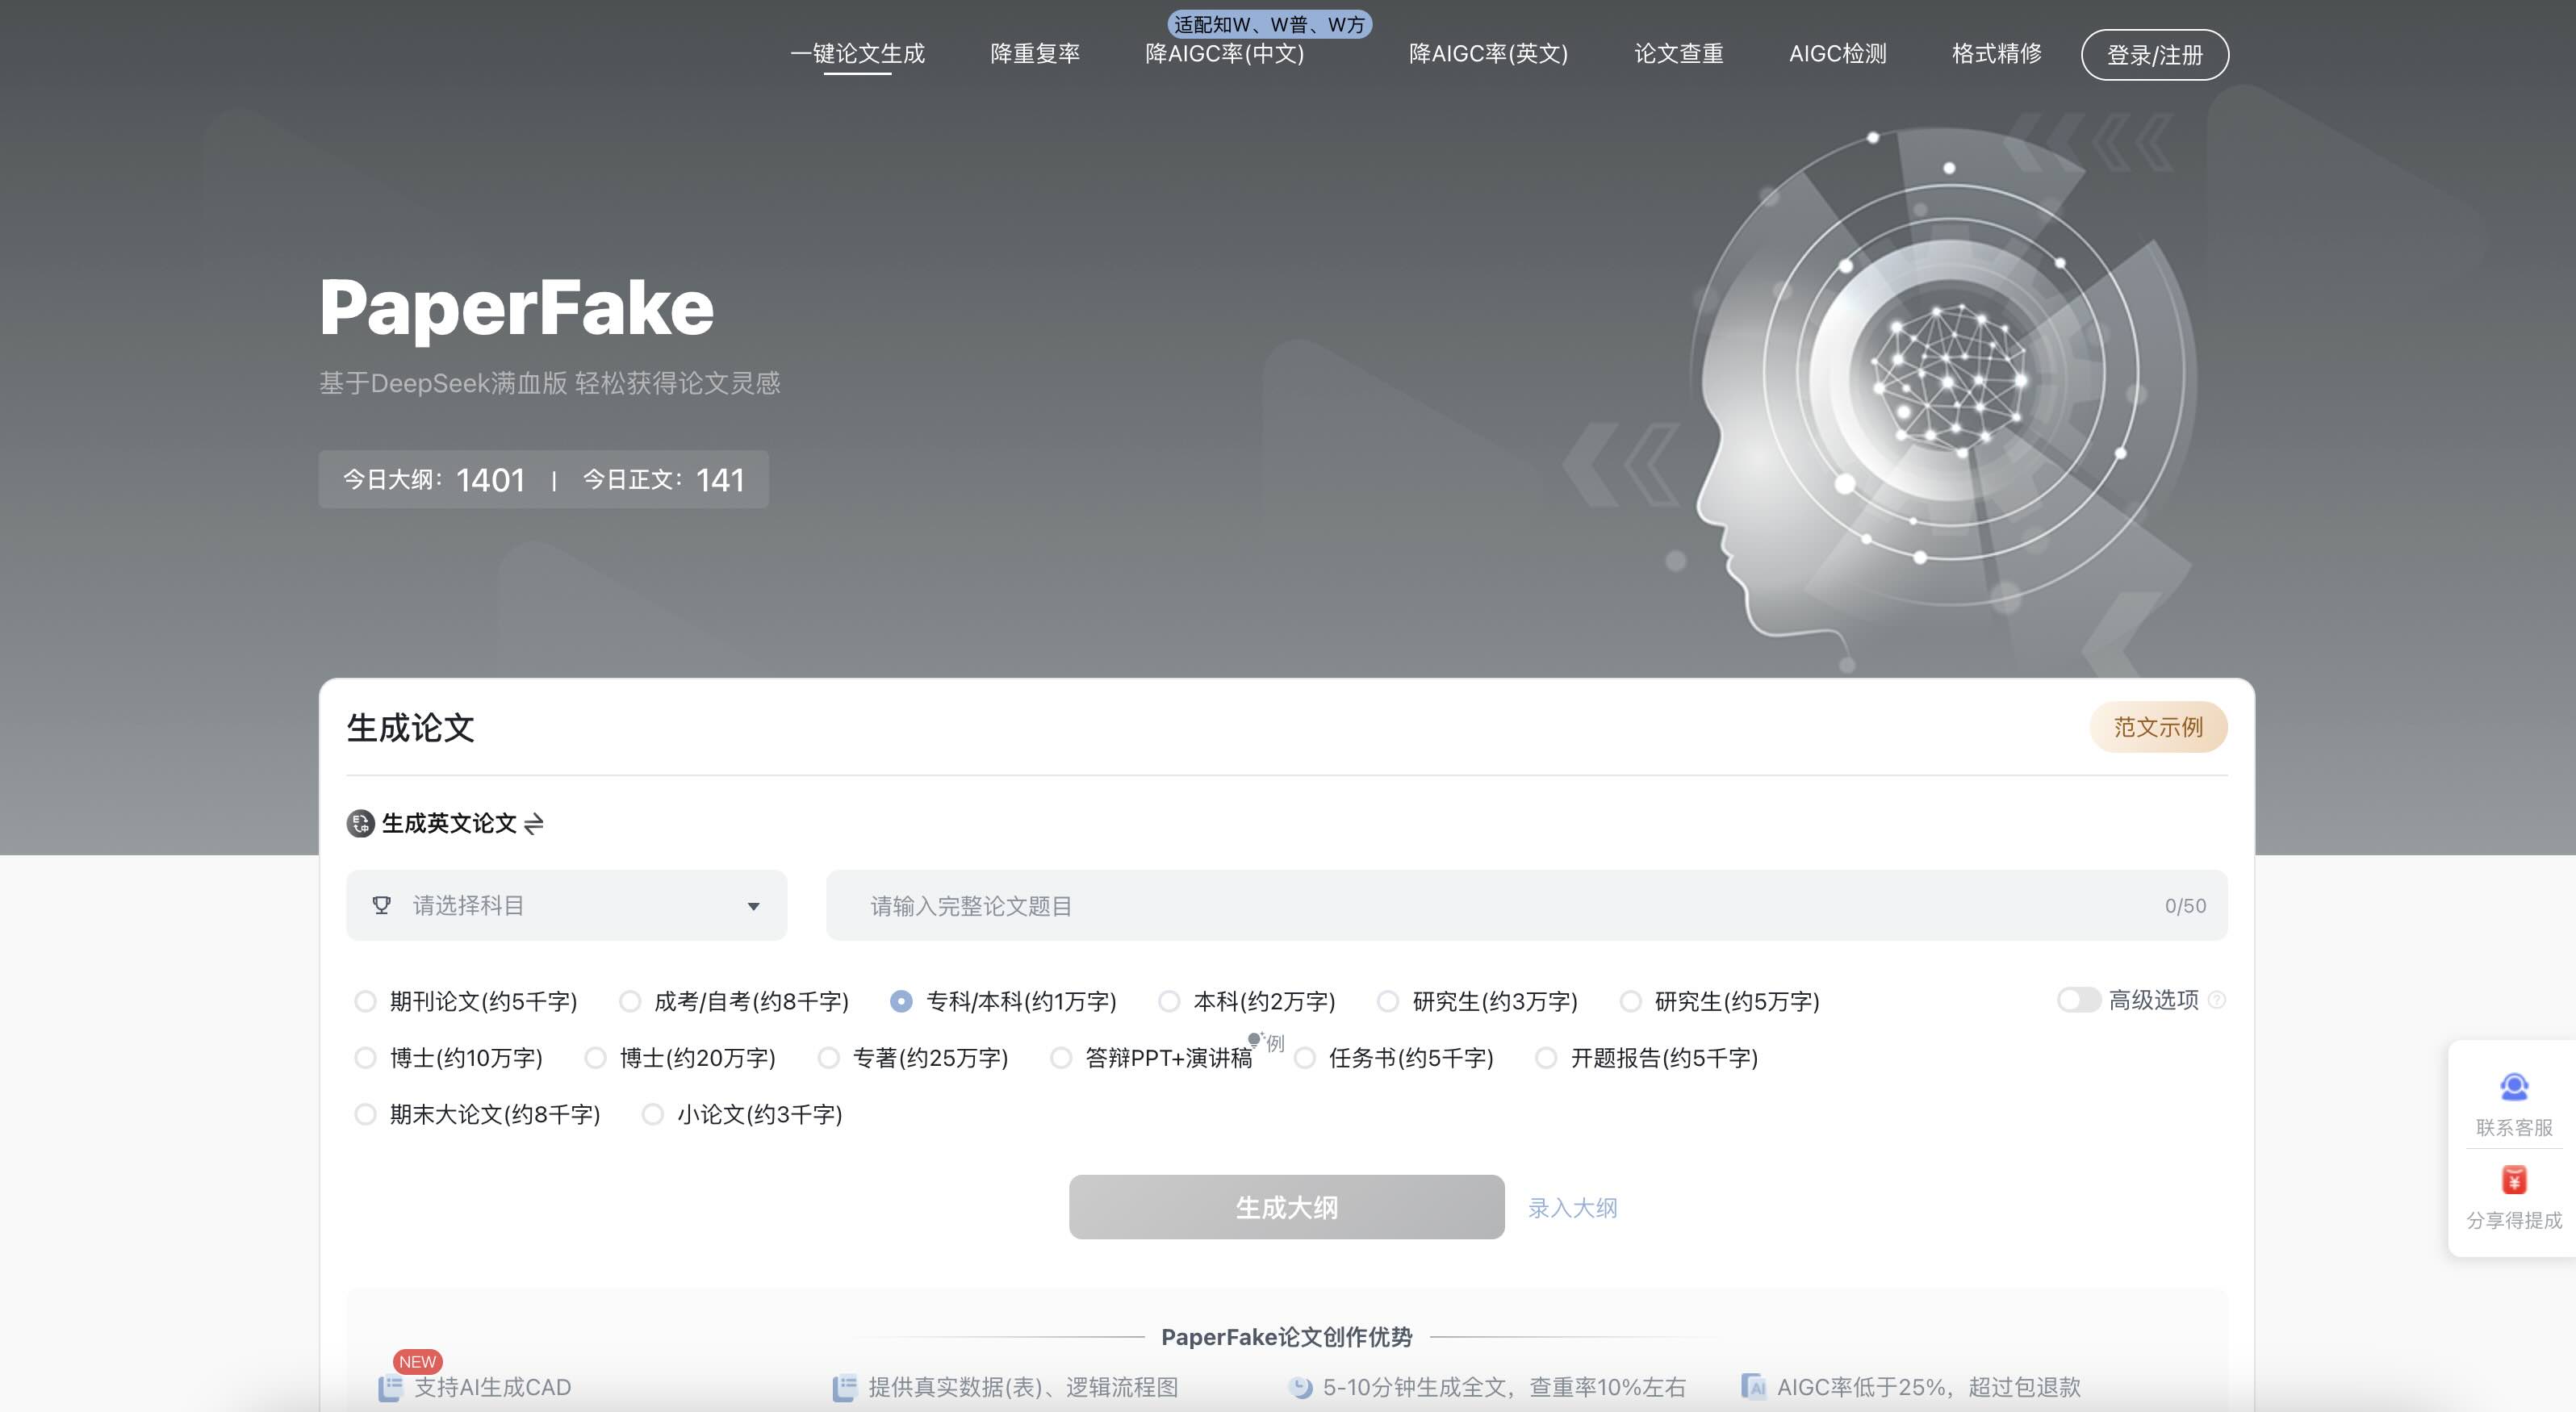Click the 请输入完整论文题目 input field
This screenshot has height=1412, width=2576.
coord(1500,906)
